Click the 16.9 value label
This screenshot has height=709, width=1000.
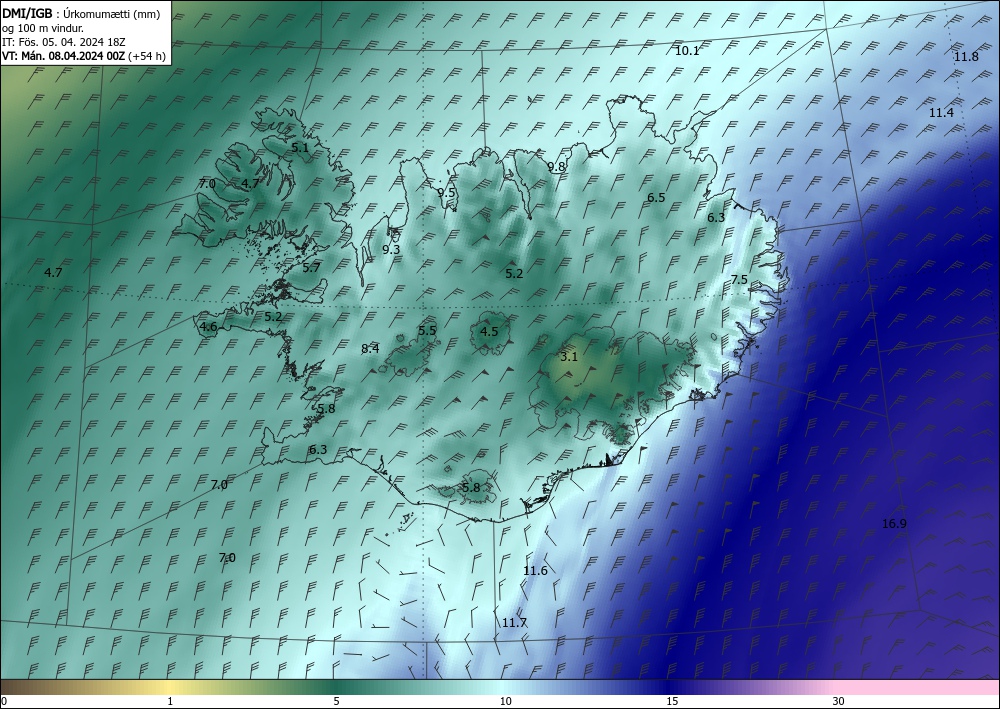[x=894, y=524]
